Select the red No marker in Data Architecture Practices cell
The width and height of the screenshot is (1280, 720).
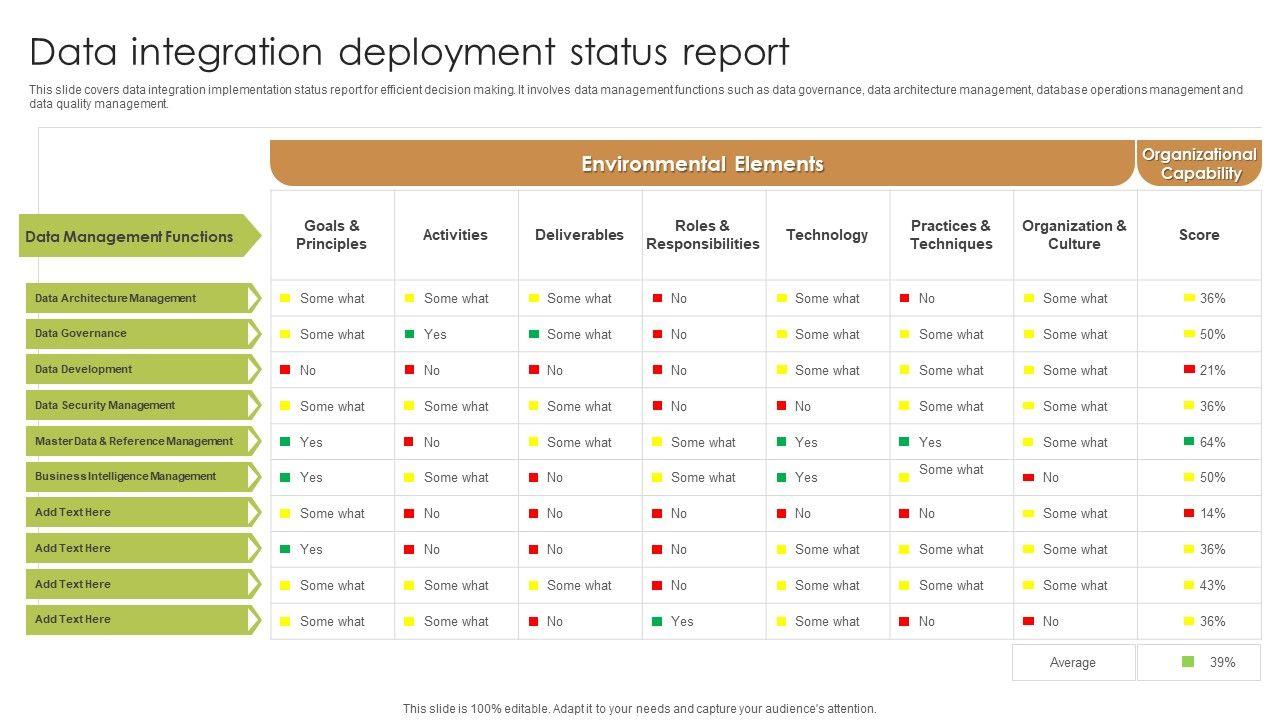click(x=905, y=298)
